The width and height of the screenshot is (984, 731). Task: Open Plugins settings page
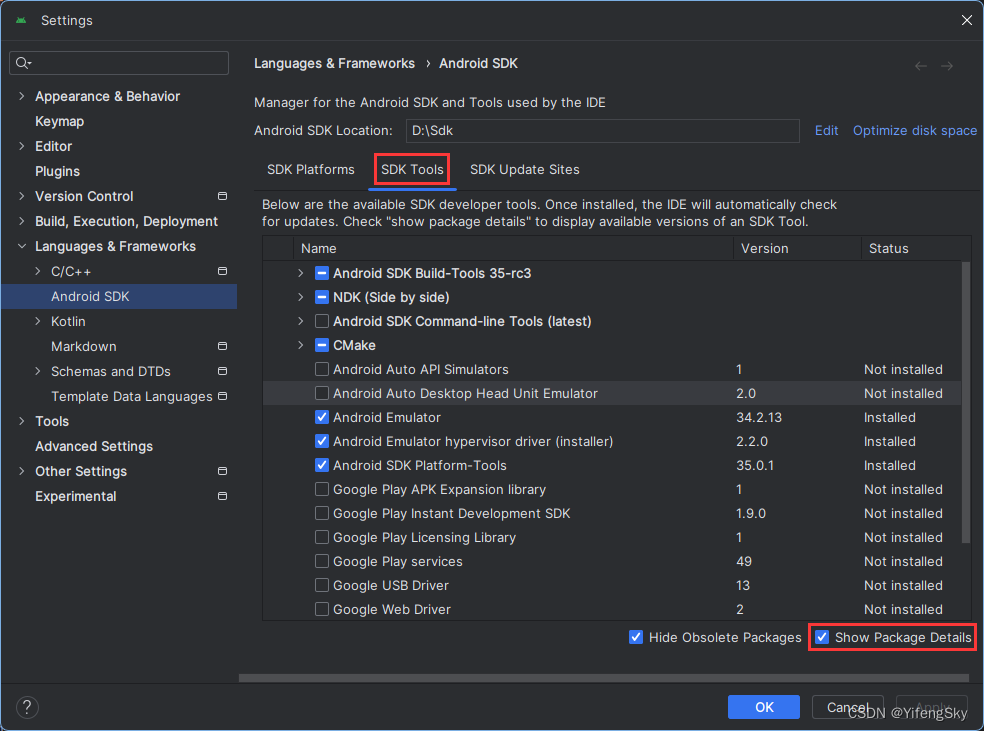pos(57,171)
